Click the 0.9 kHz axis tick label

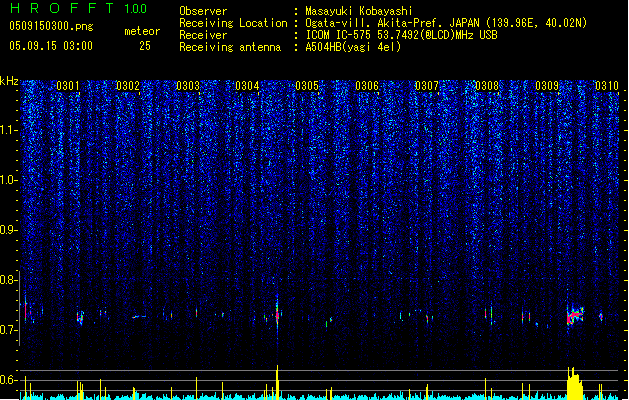pos(9,230)
